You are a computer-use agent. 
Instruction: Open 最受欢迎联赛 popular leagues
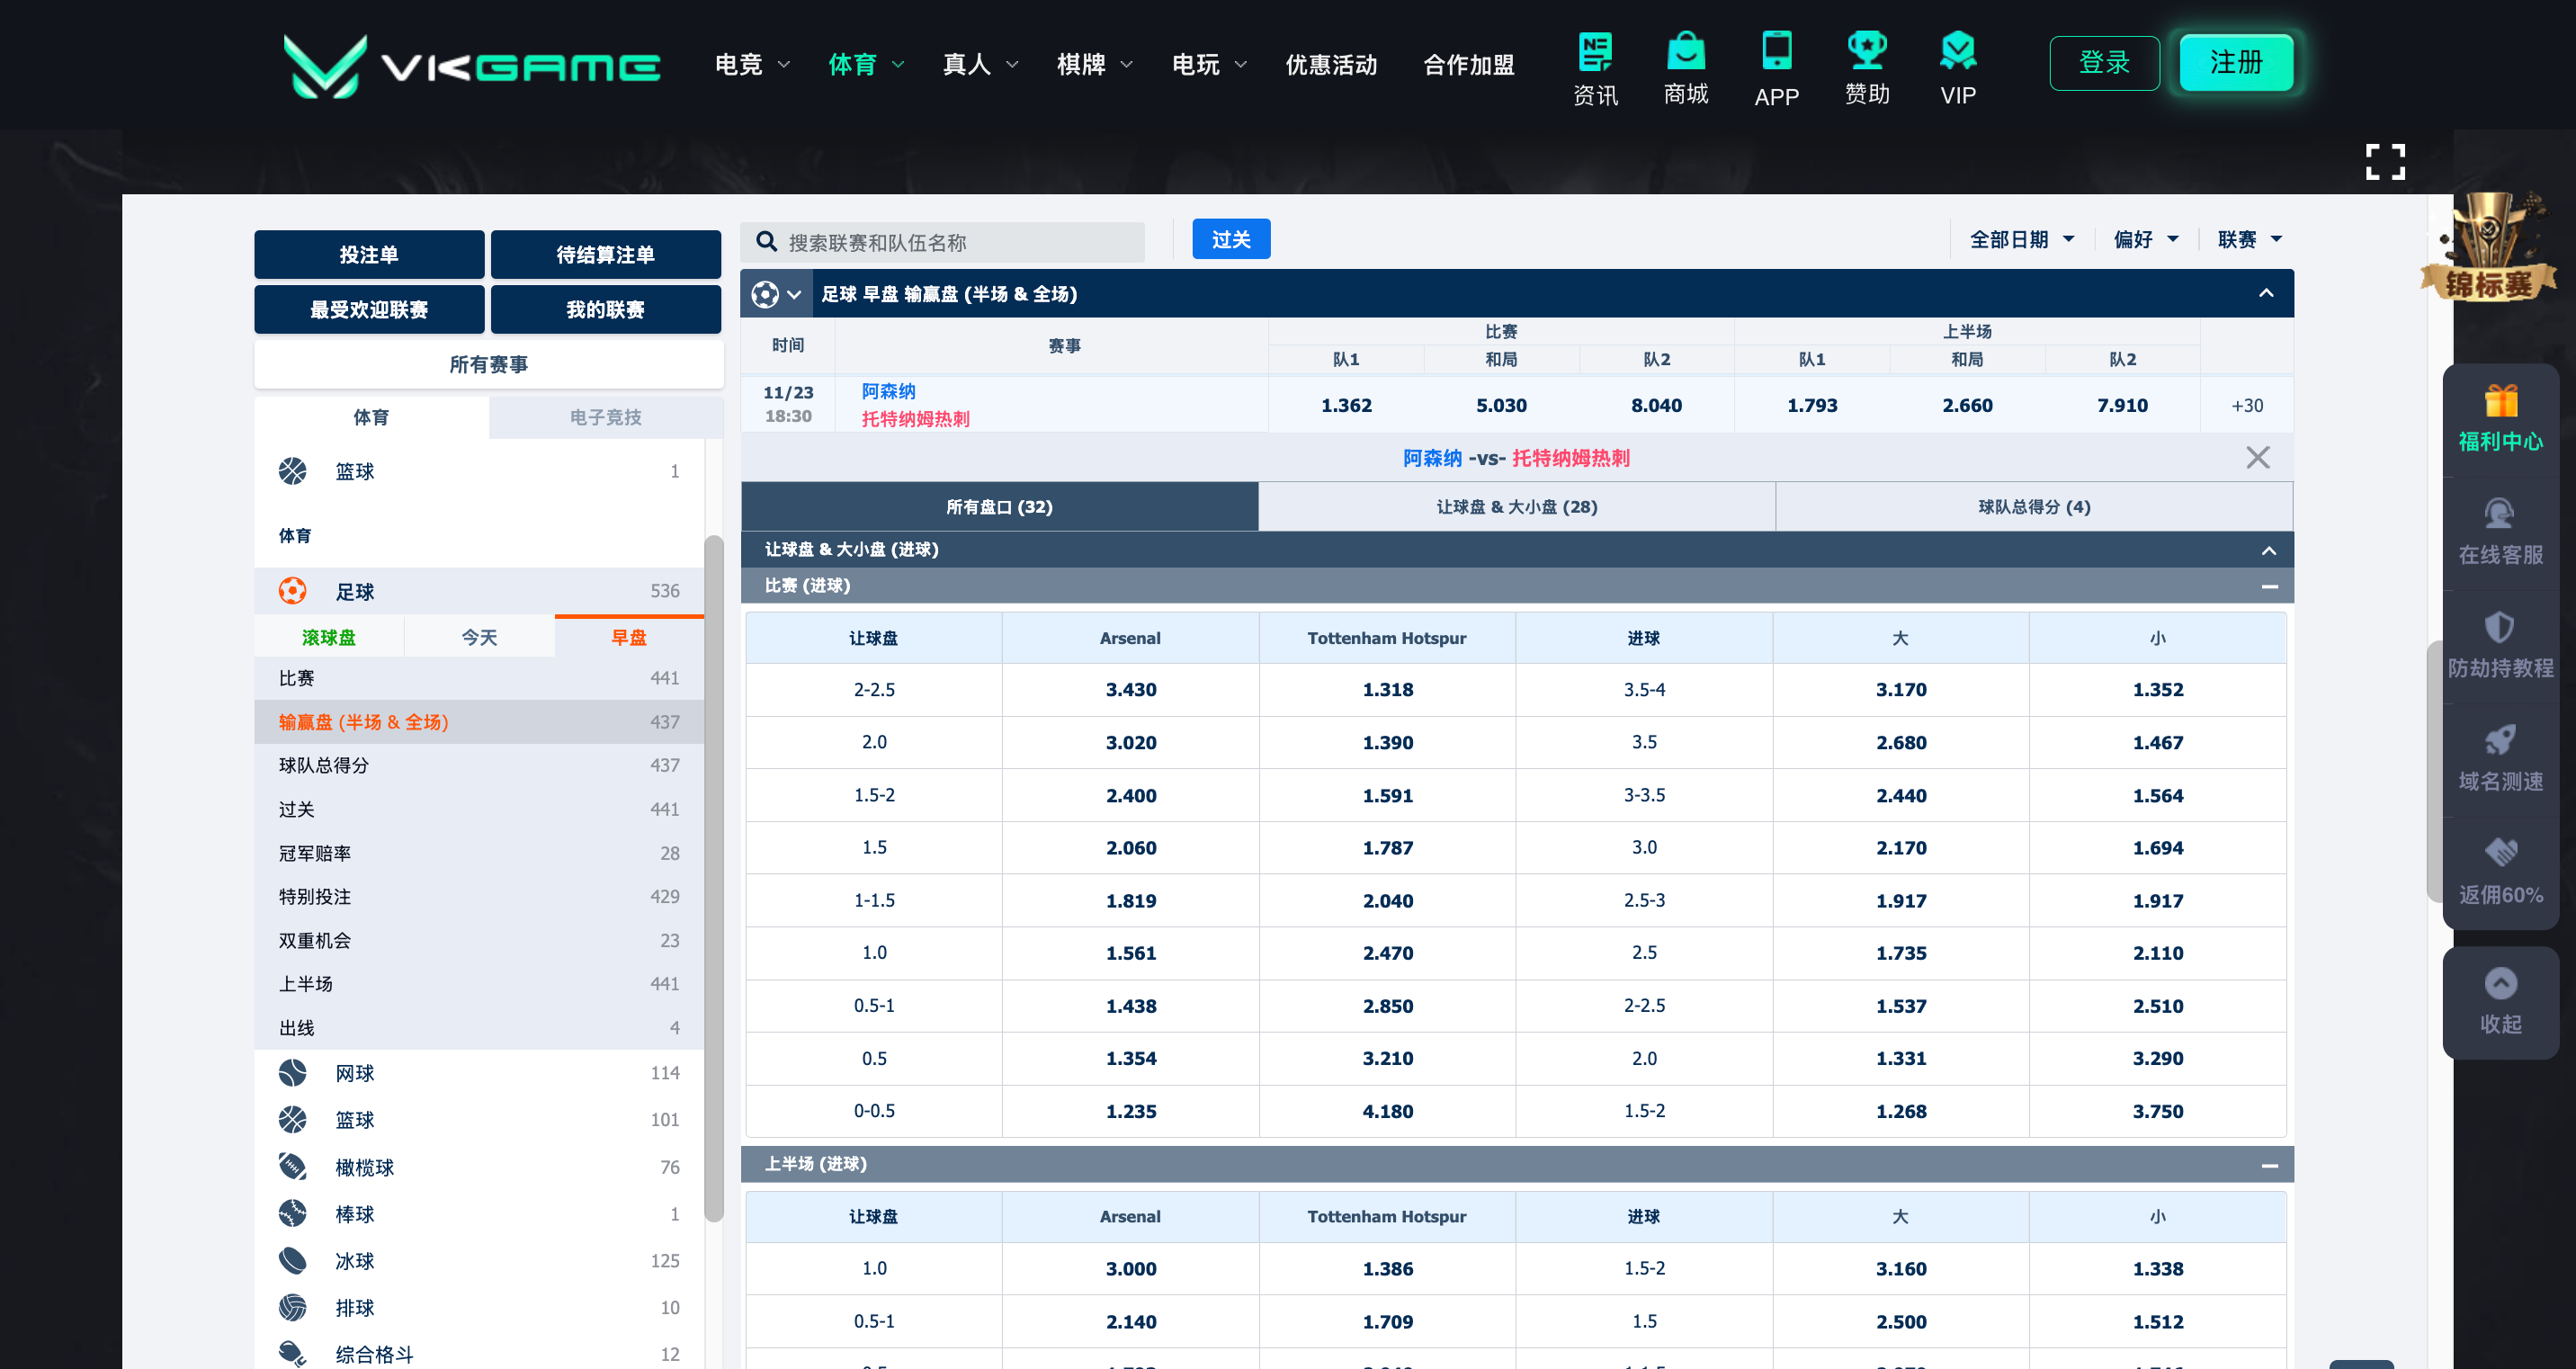click(369, 310)
